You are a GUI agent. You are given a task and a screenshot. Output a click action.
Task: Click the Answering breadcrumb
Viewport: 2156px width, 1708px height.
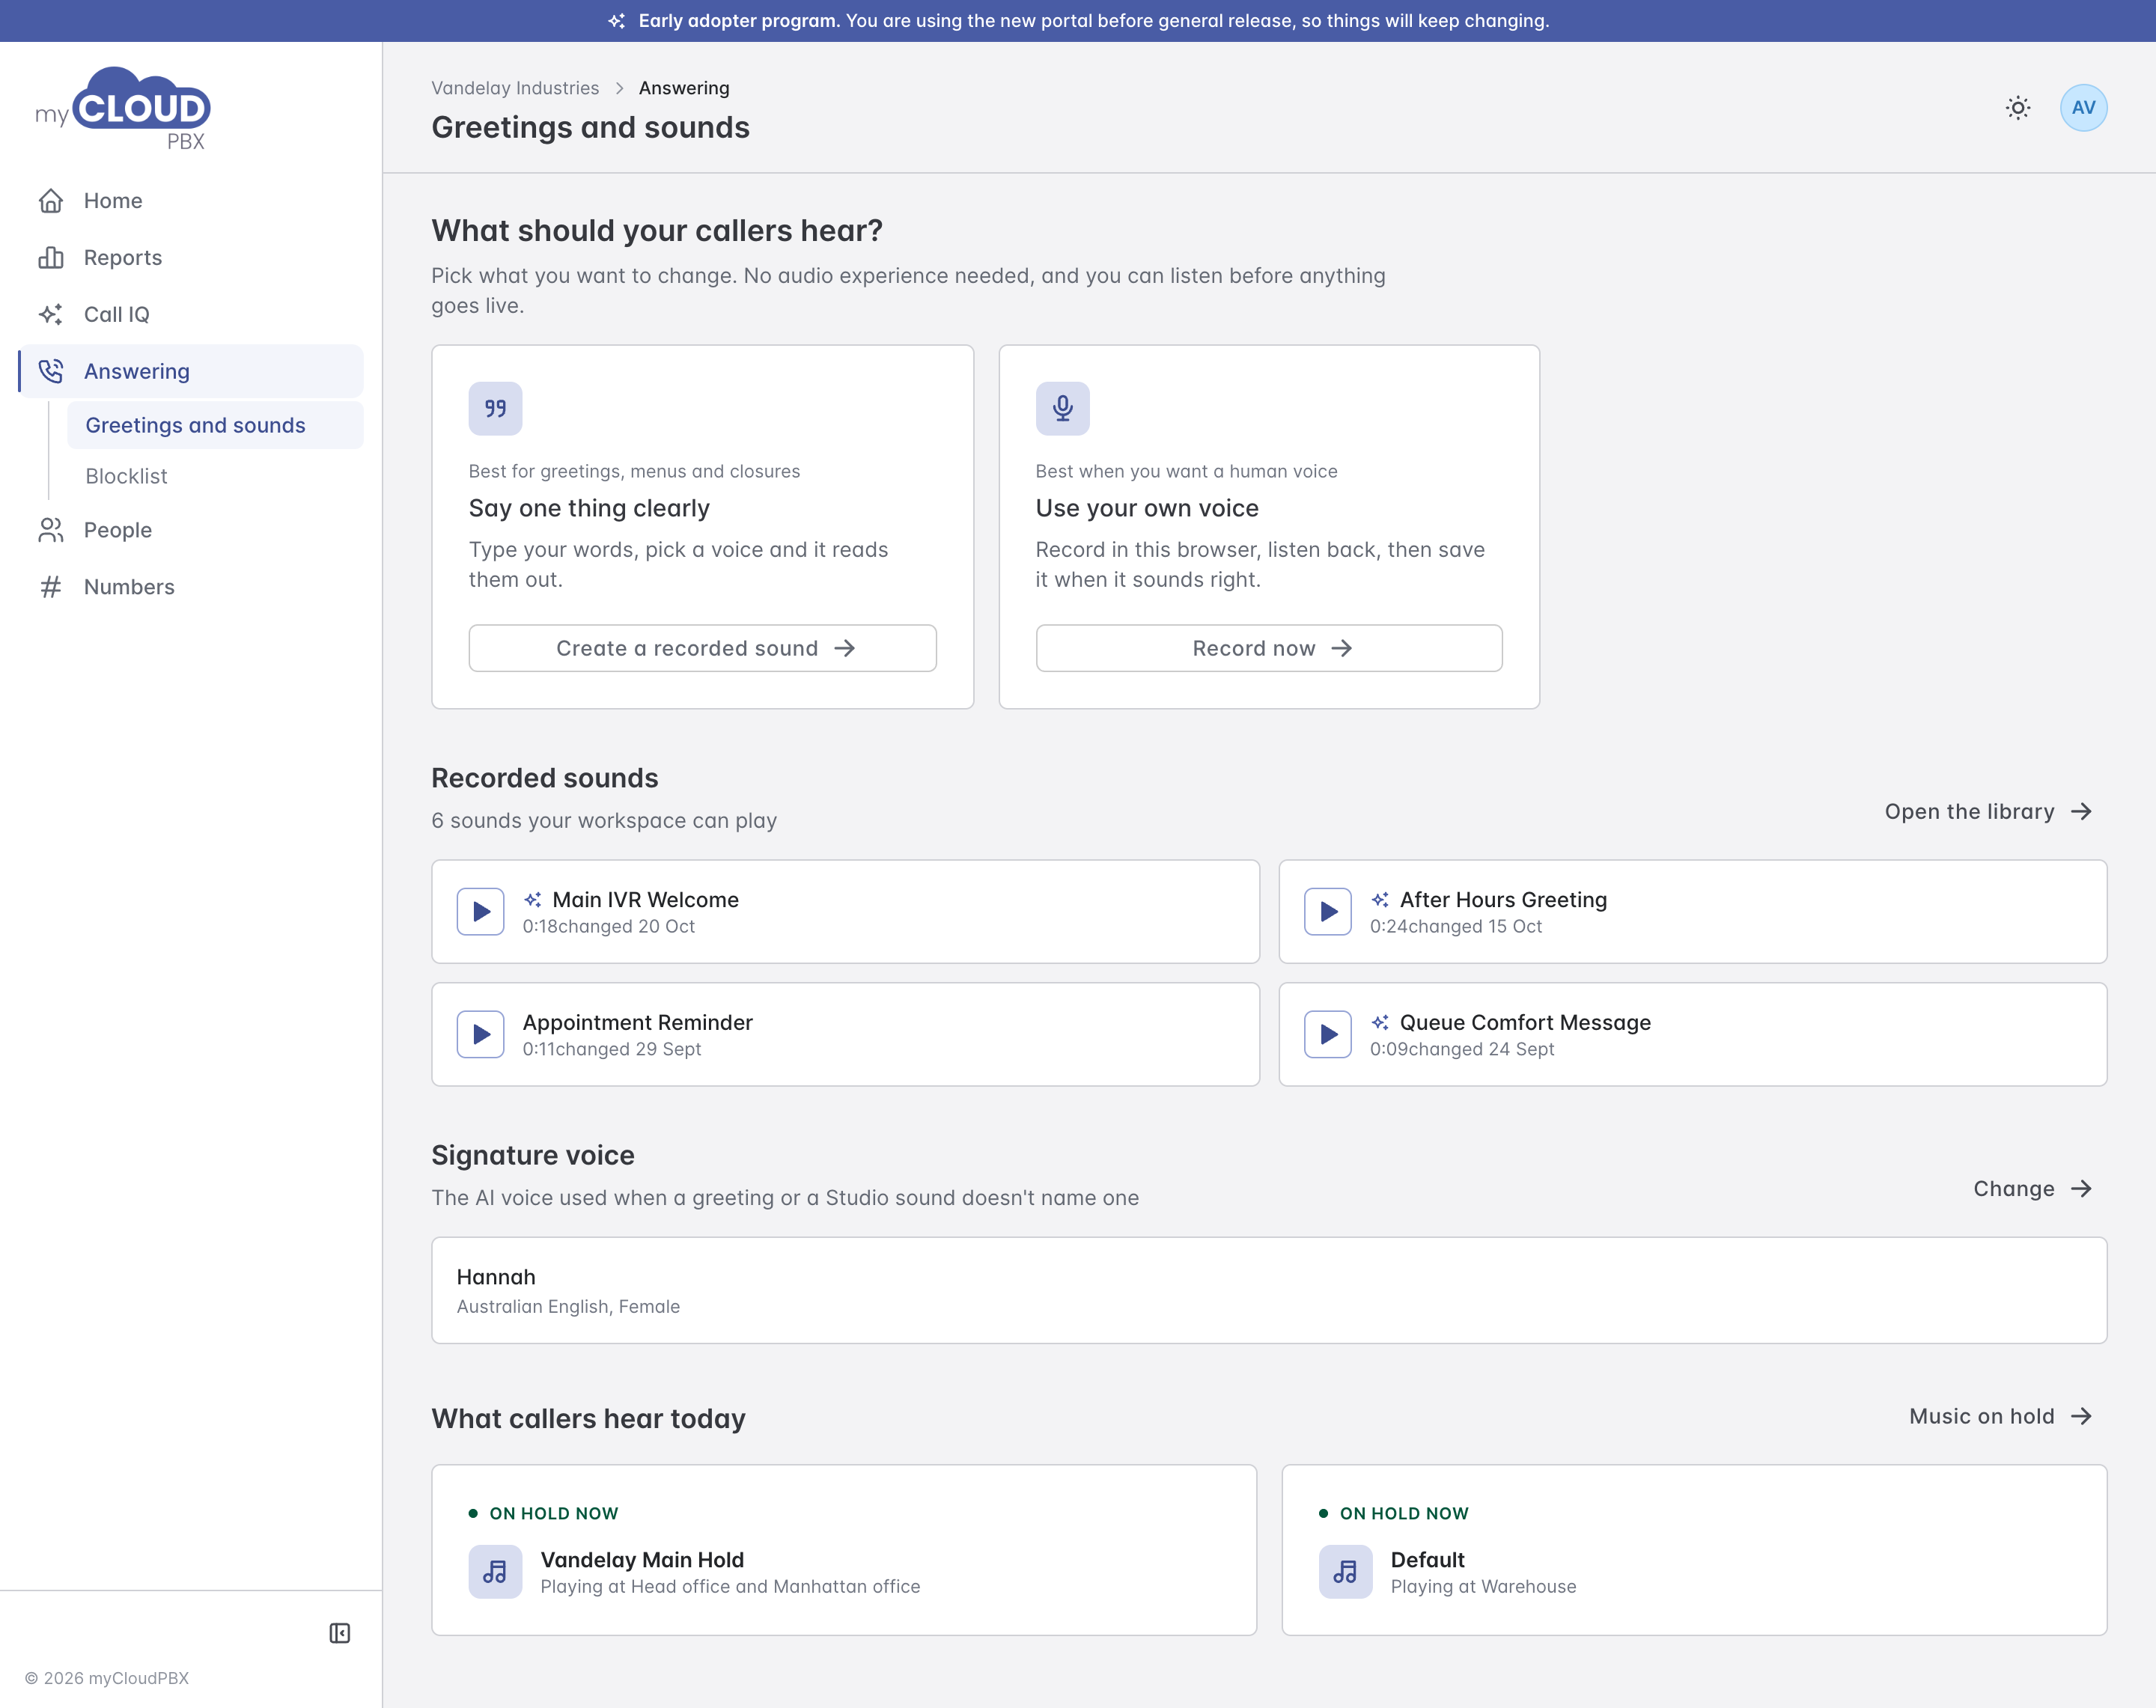[x=684, y=88]
